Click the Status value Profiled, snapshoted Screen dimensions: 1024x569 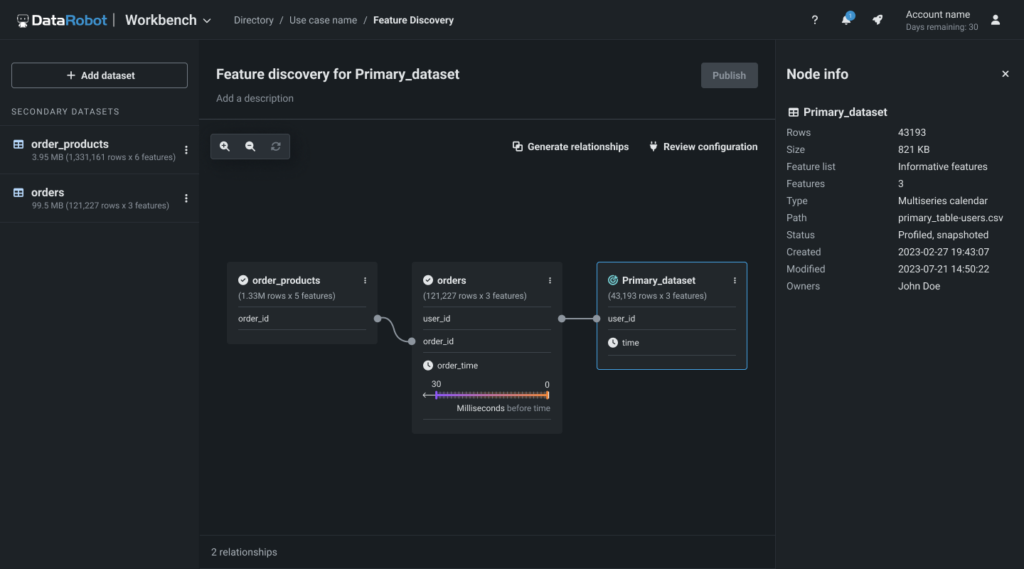click(943, 235)
